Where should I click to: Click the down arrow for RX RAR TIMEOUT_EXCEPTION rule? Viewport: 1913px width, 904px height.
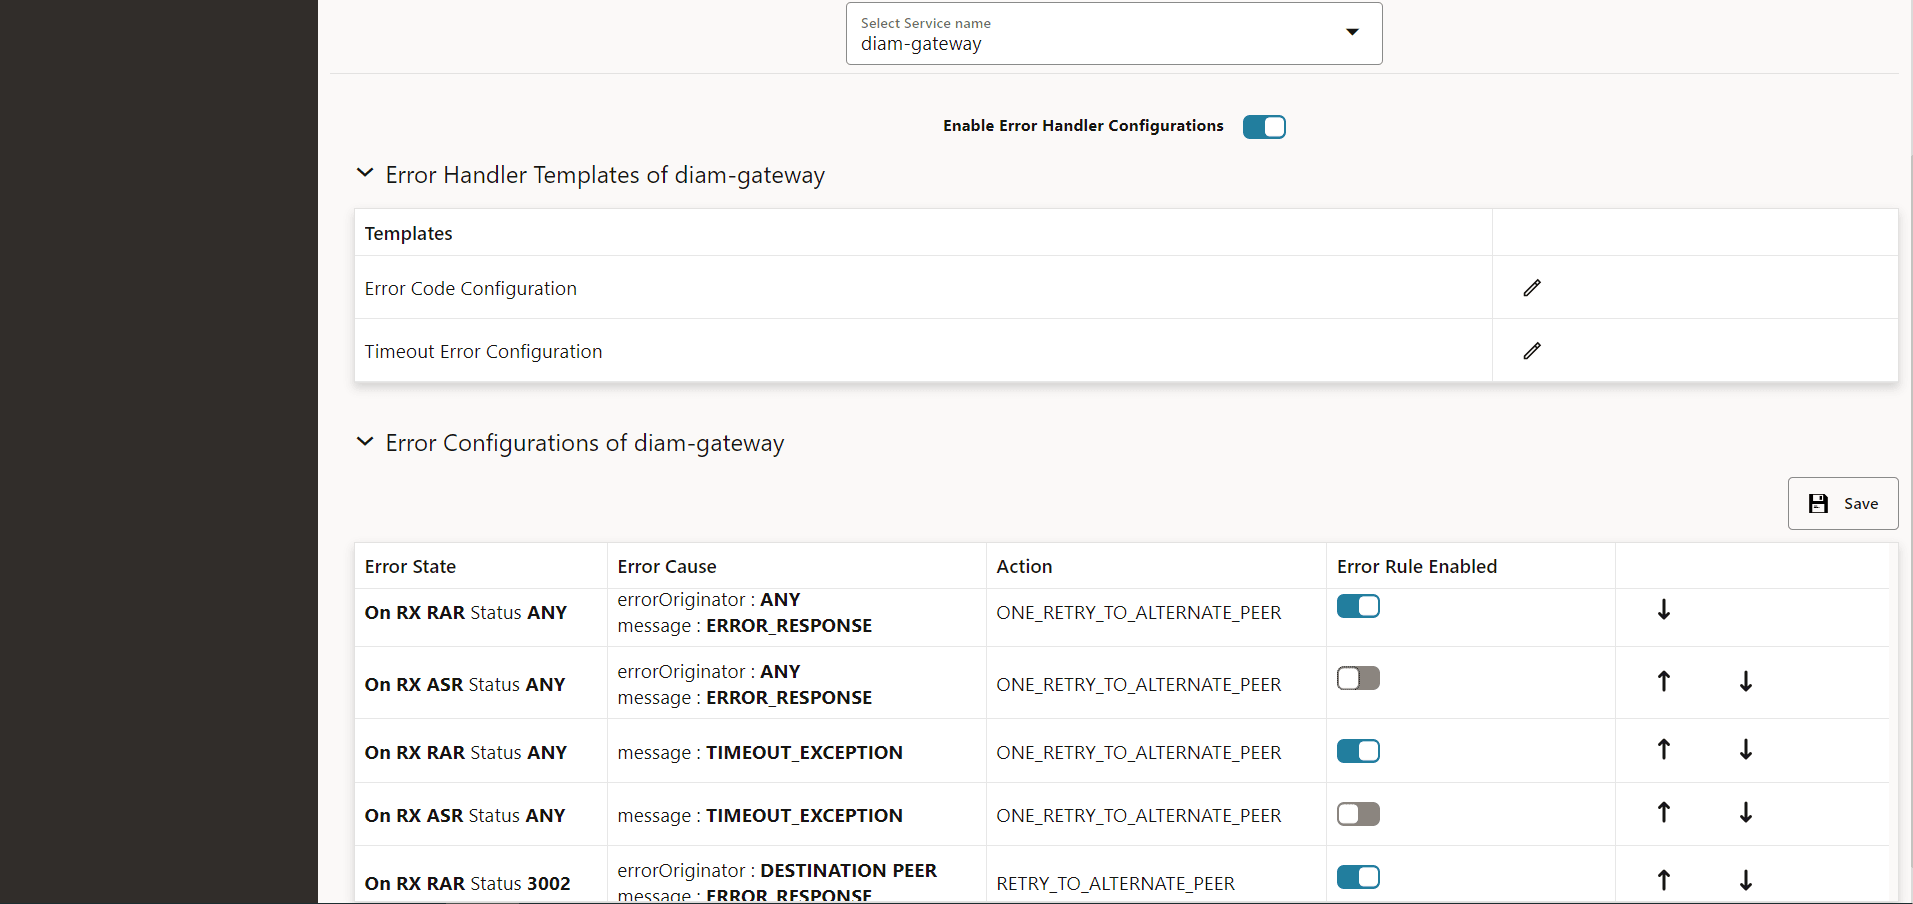pos(1744,749)
